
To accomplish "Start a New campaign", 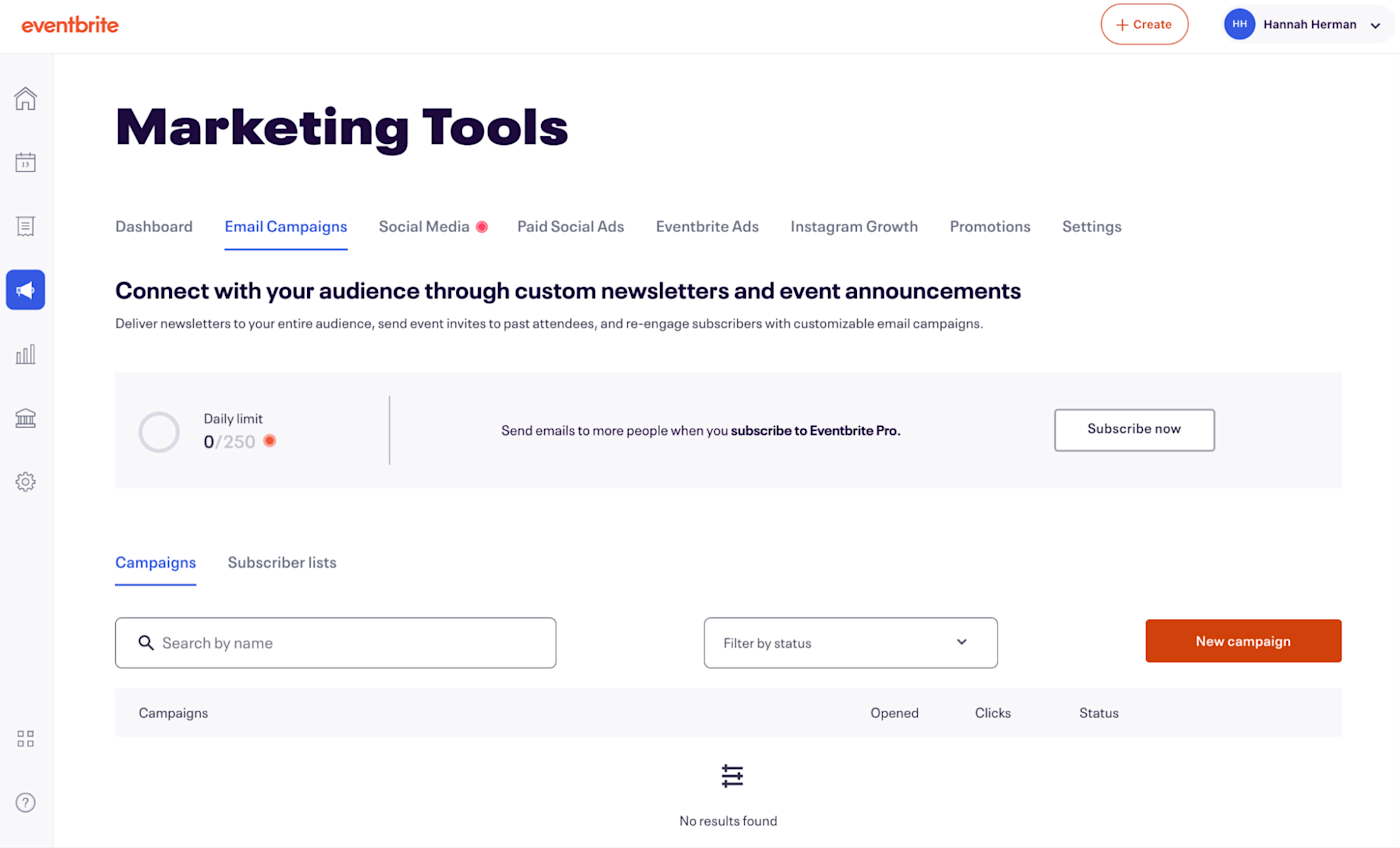I will pyautogui.click(x=1243, y=641).
